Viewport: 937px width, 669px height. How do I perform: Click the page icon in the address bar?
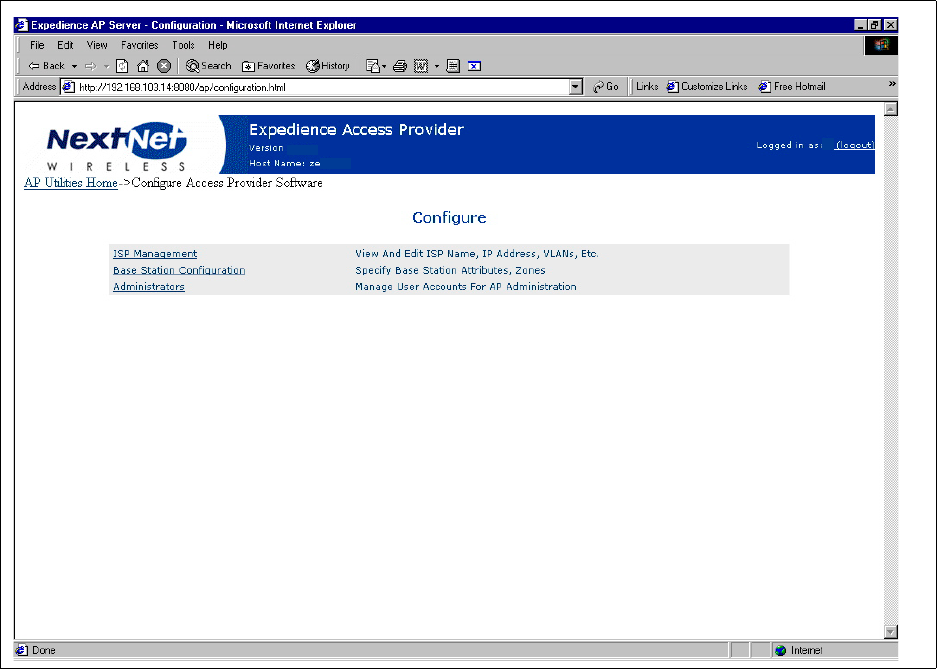[69, 87]
